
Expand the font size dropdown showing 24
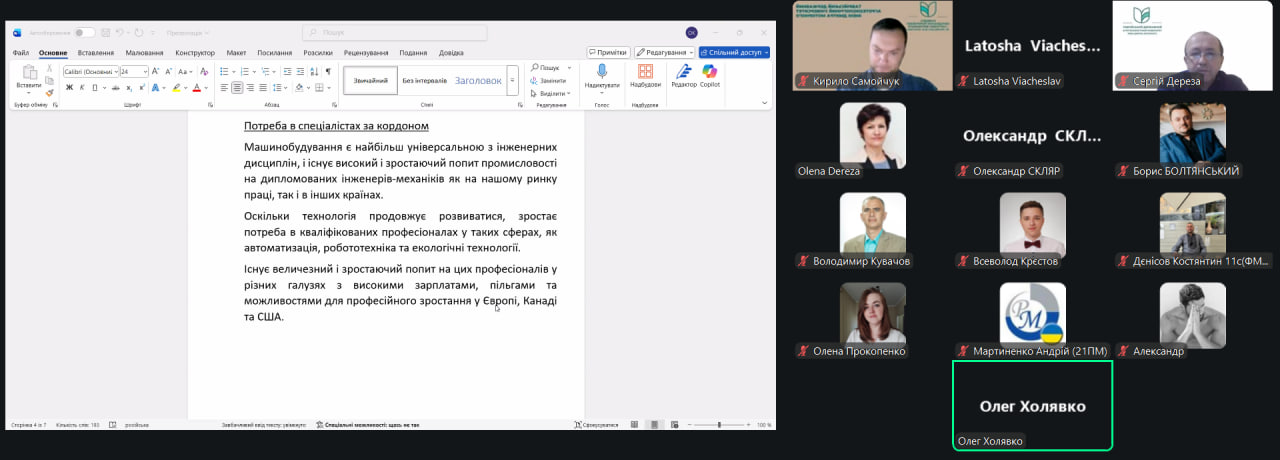coord(145,71)
